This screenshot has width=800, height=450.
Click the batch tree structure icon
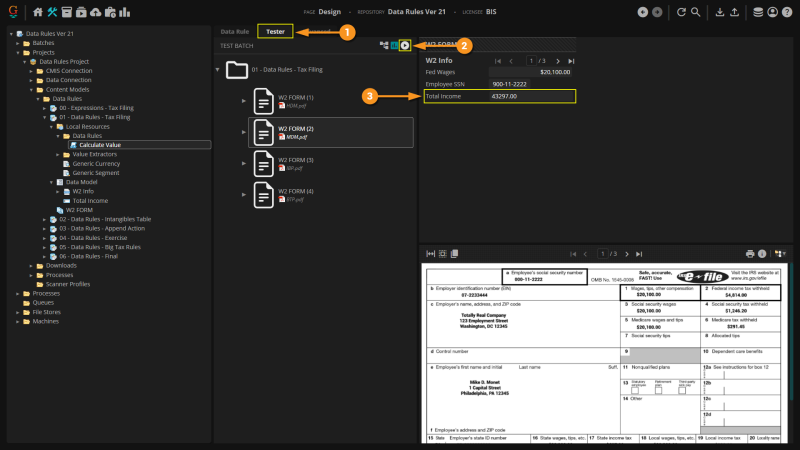[384, 45]
